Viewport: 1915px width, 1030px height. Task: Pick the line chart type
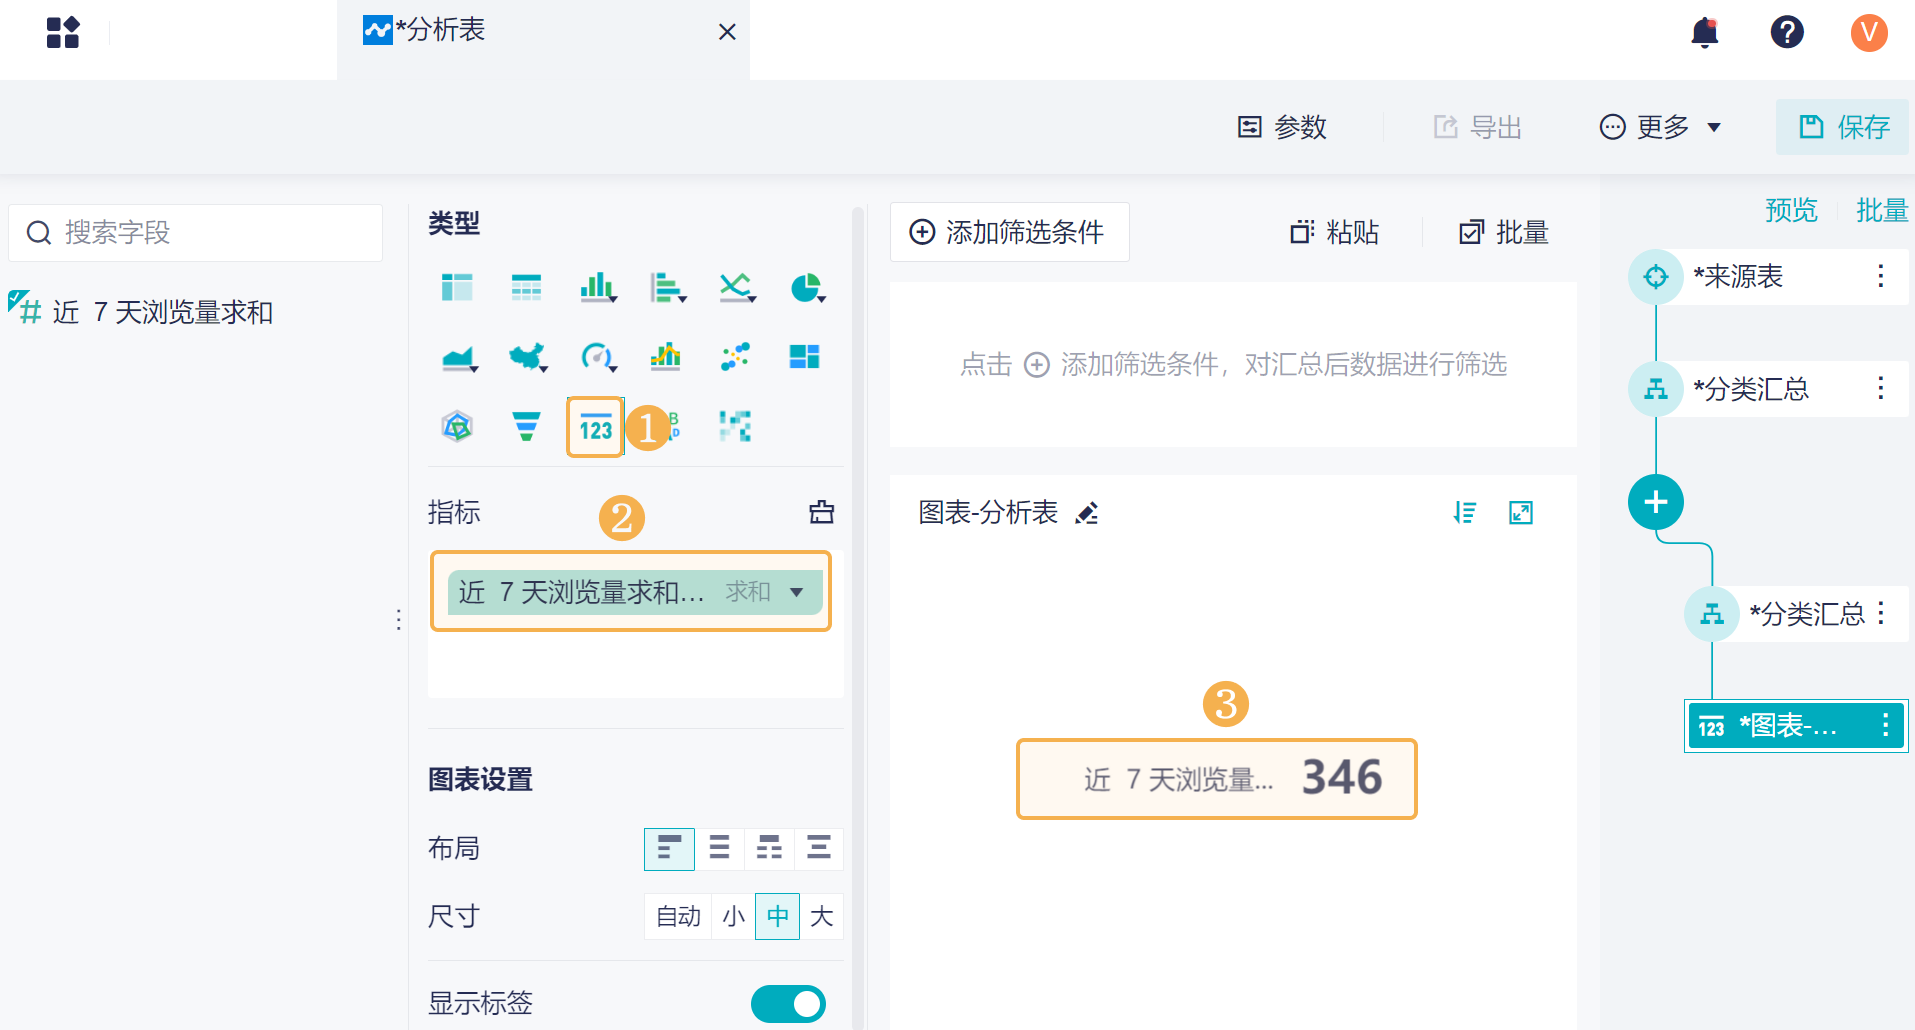coord(737,288)
